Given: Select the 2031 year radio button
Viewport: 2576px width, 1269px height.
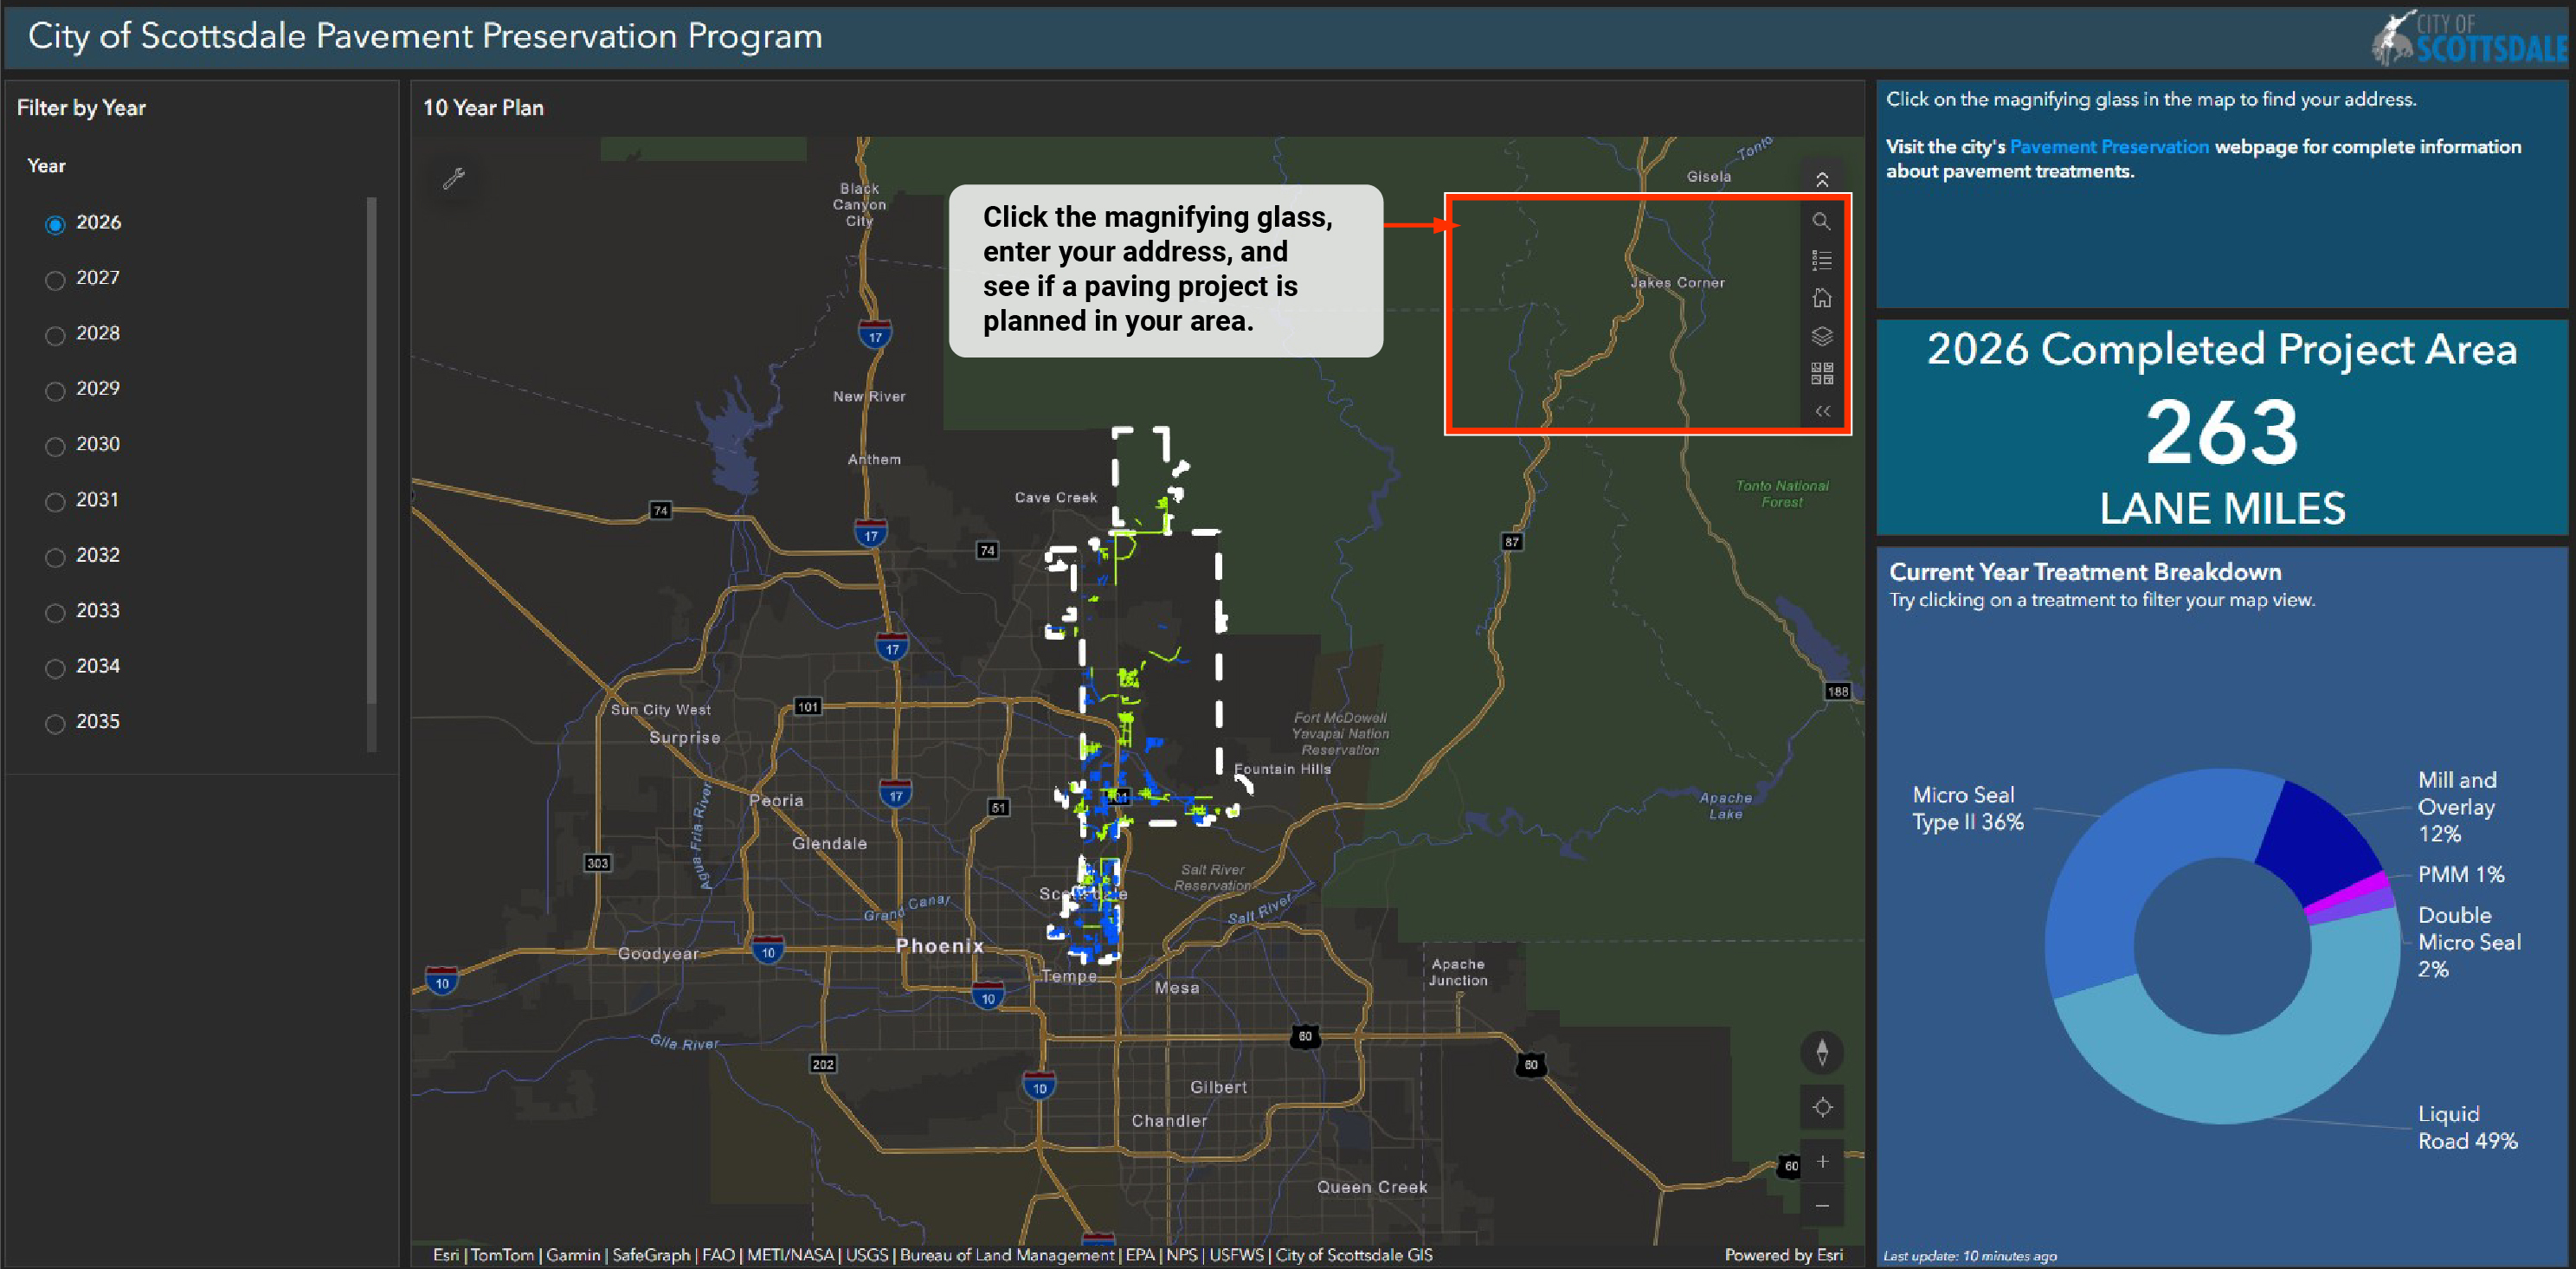Looking at the screenshot, I should pos(55,502).
